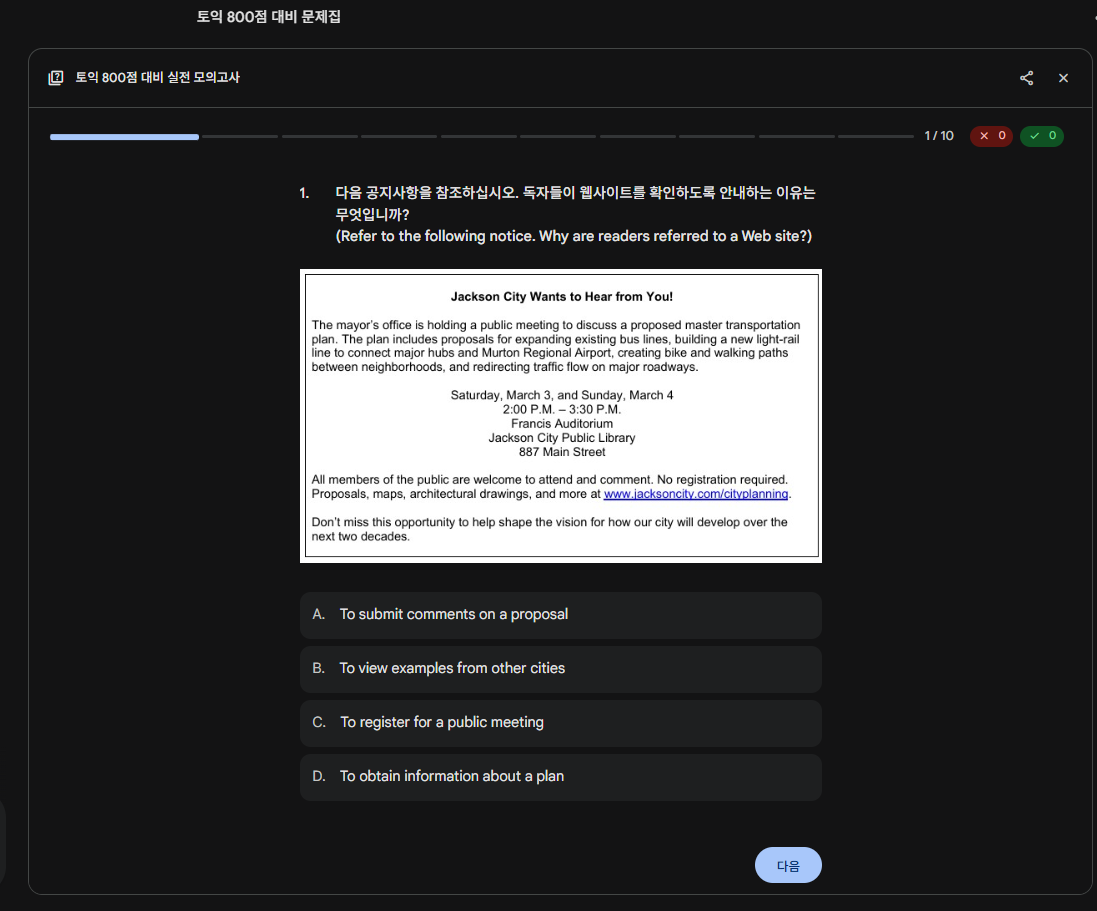Click the red incorrect count badge

click(991, 136)
